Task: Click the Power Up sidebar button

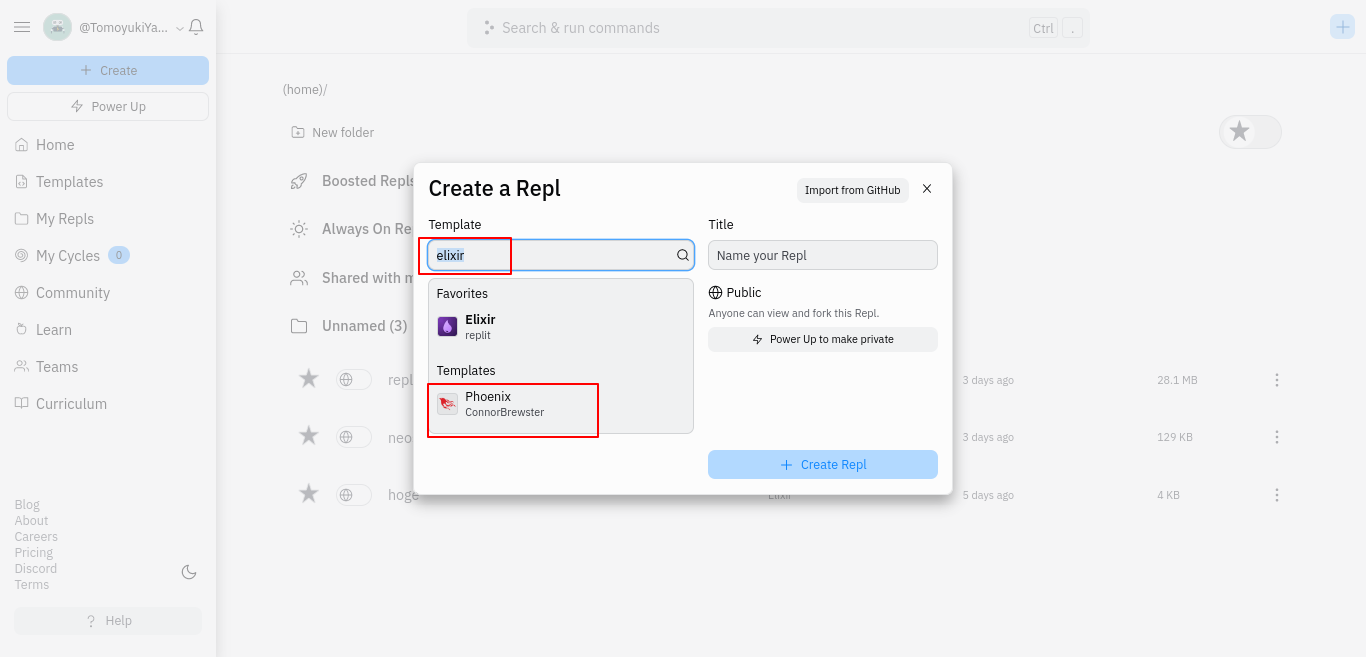Action: tap(108, 106)
